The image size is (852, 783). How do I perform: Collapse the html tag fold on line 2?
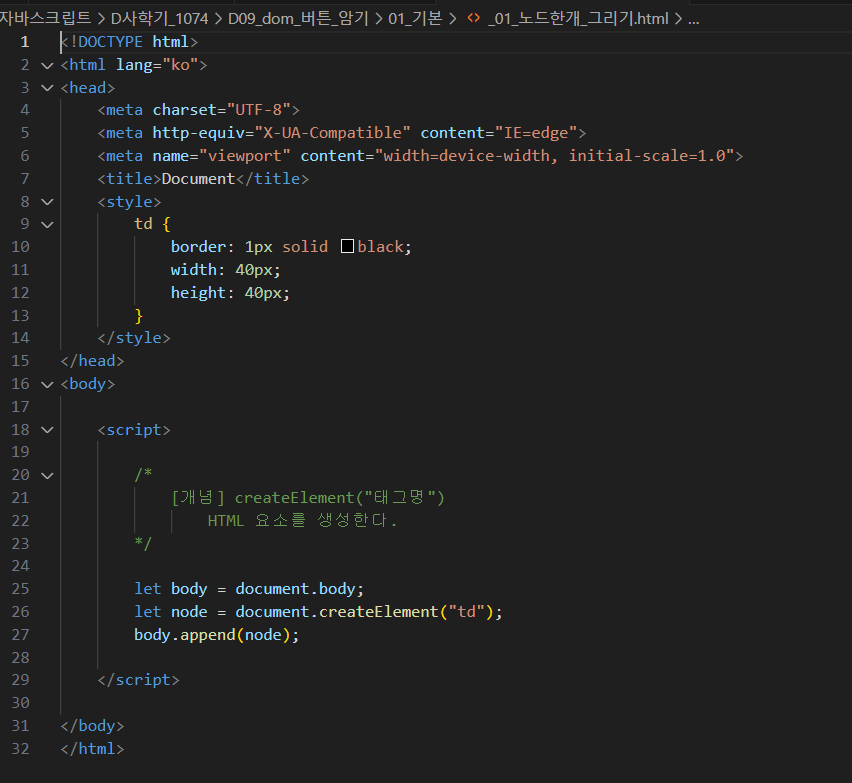pyautogui.click(x=48, y=66)
